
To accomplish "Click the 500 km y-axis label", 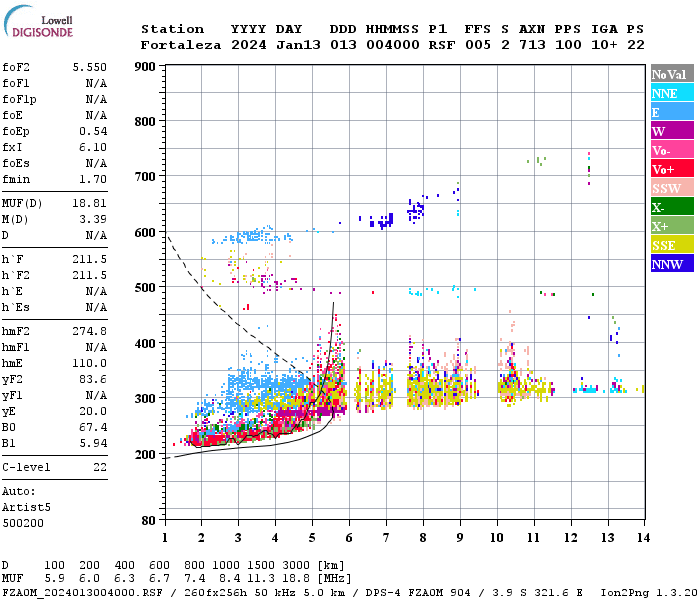I will pos(145,287).
